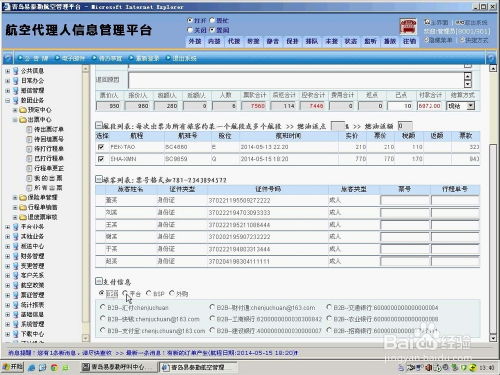Image resolution: width=500 pixels, height=375 pixels.
Task: Click the 转接 call tab
Action: 253,41
